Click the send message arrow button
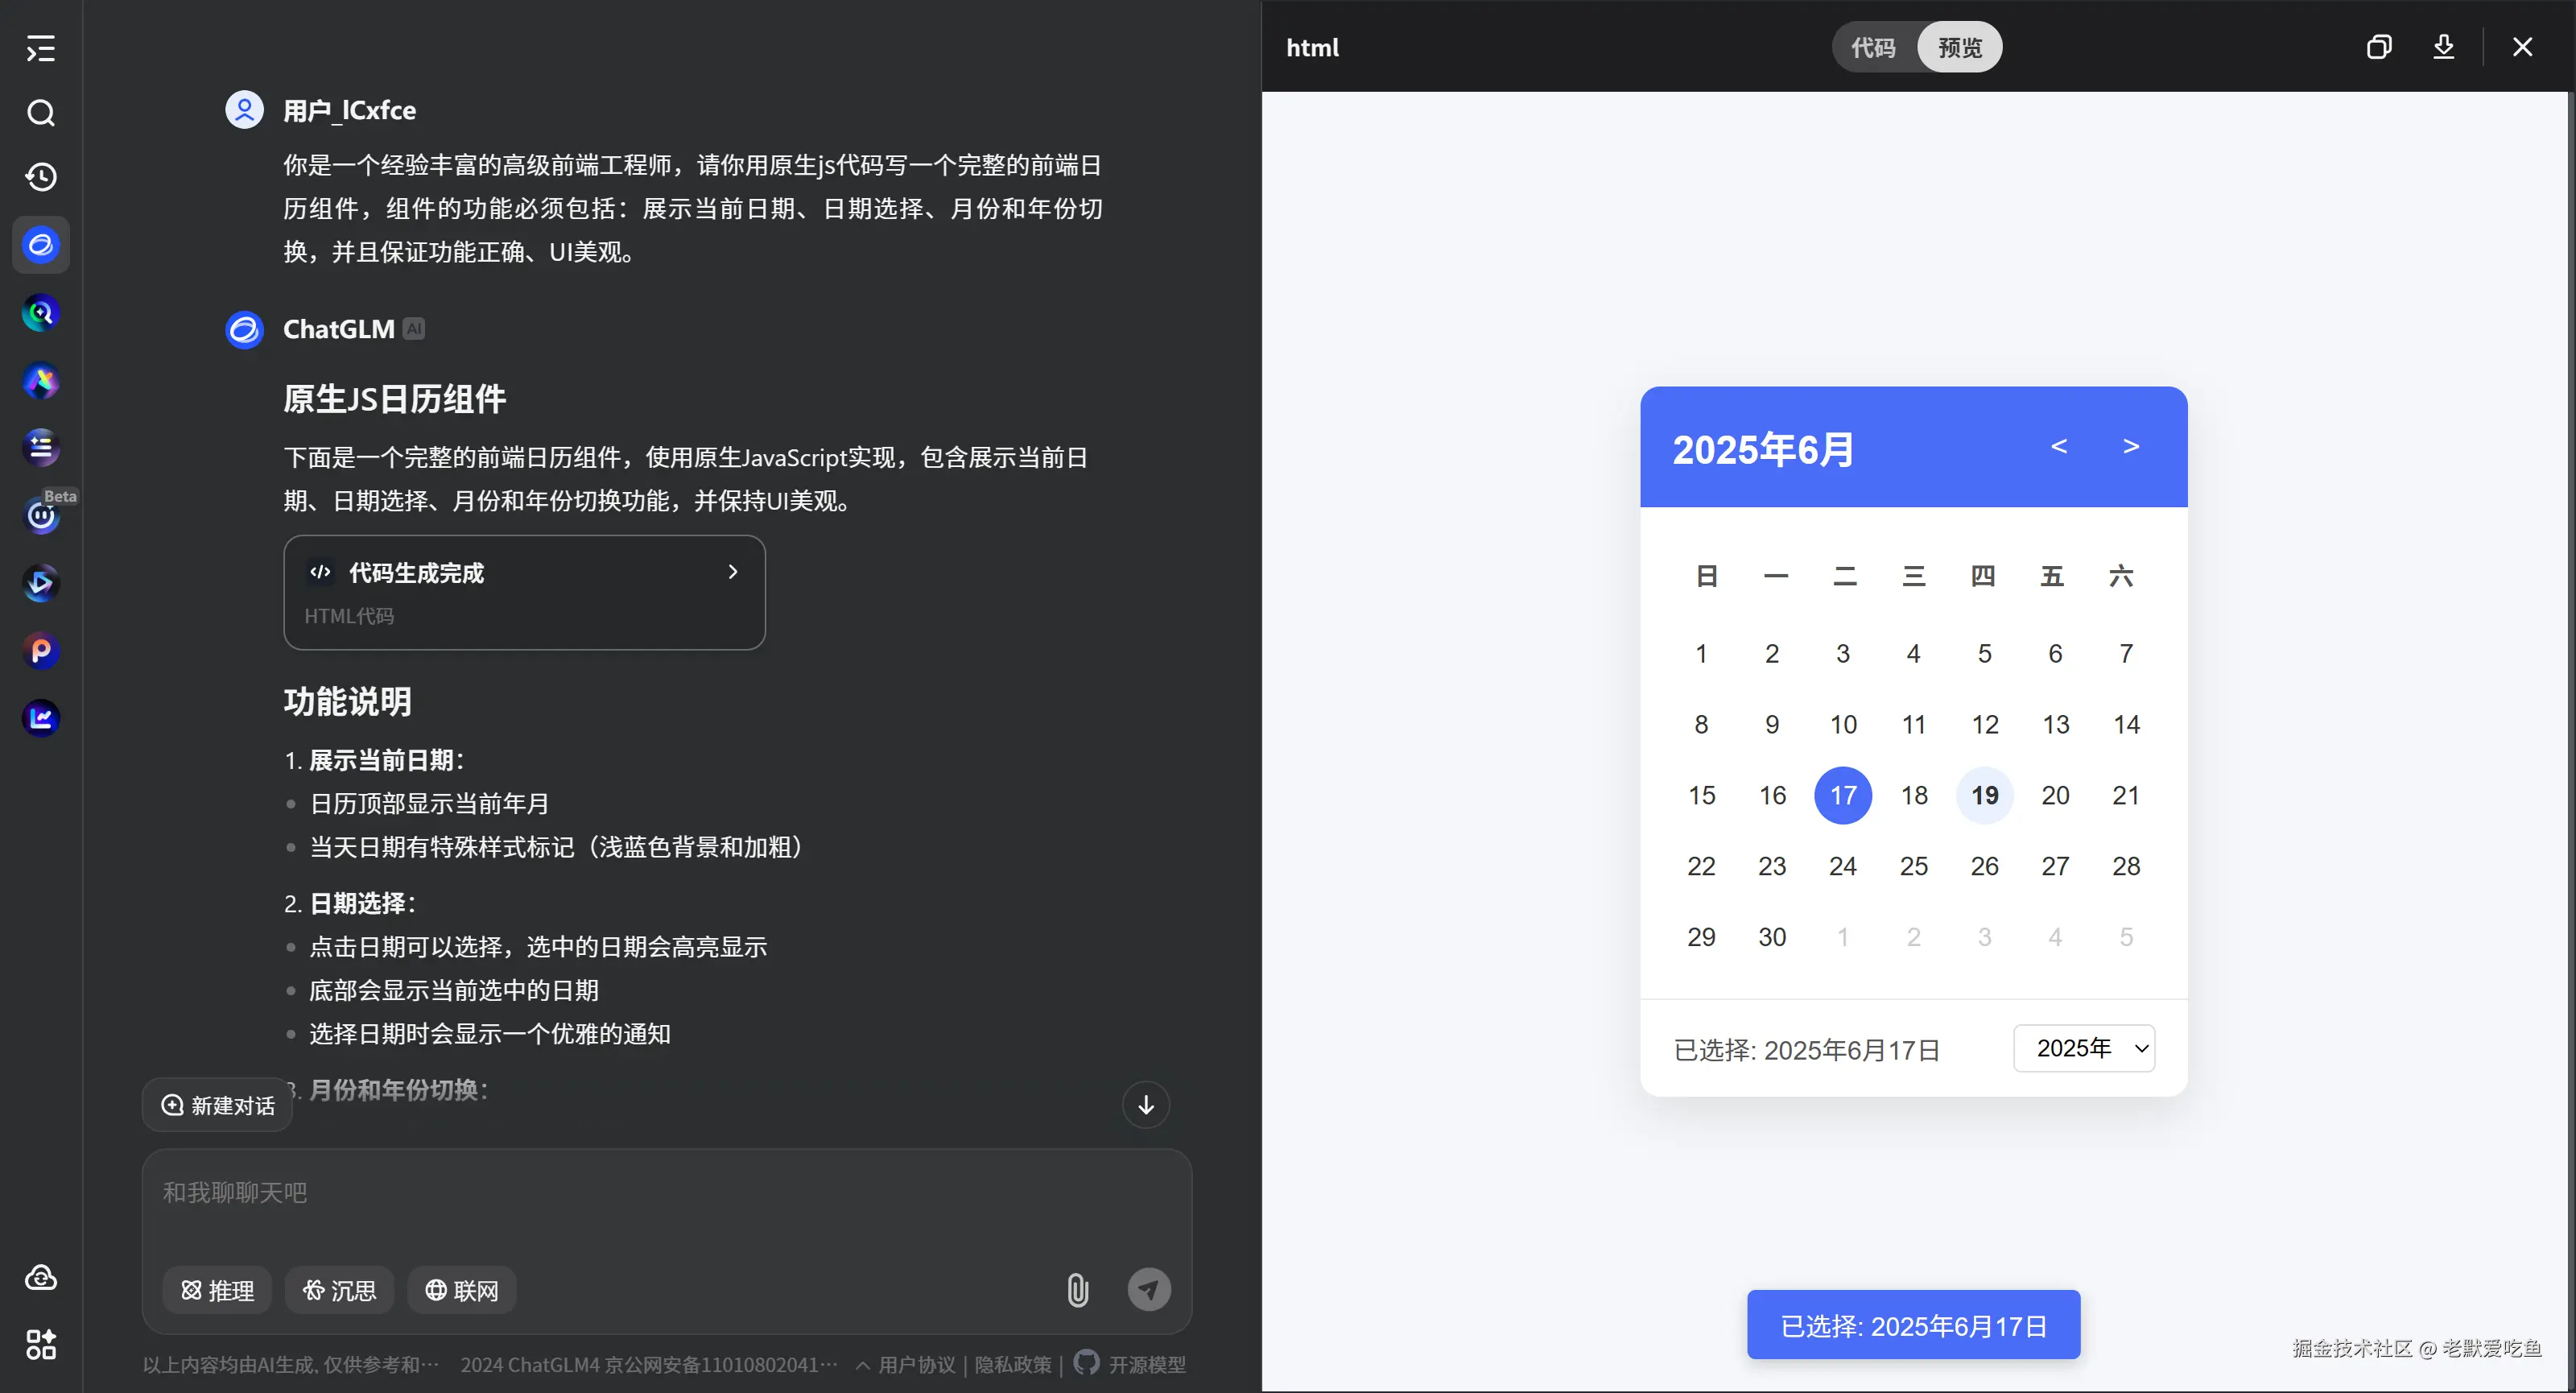Screen dimensions: 2576x1393 tap(1149, 1289)
